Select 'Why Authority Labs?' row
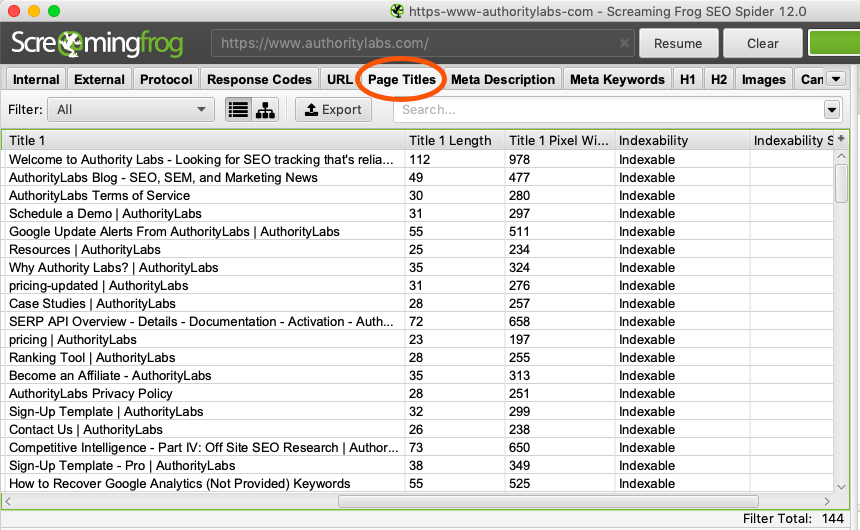This screenshot has height=530, width=860. click(x=418, y=268)
